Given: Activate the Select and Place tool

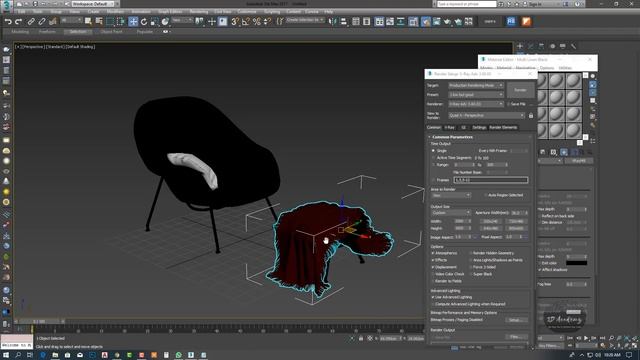Looking at the screenshot, I should 165,21.
